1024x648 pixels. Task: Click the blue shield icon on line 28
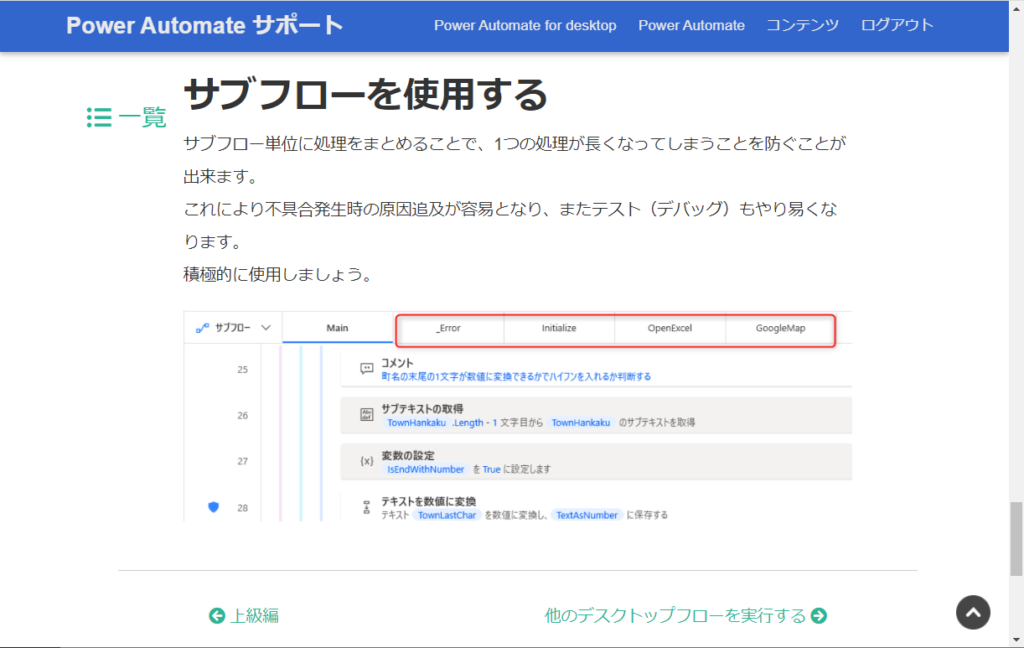pos(214,507)
